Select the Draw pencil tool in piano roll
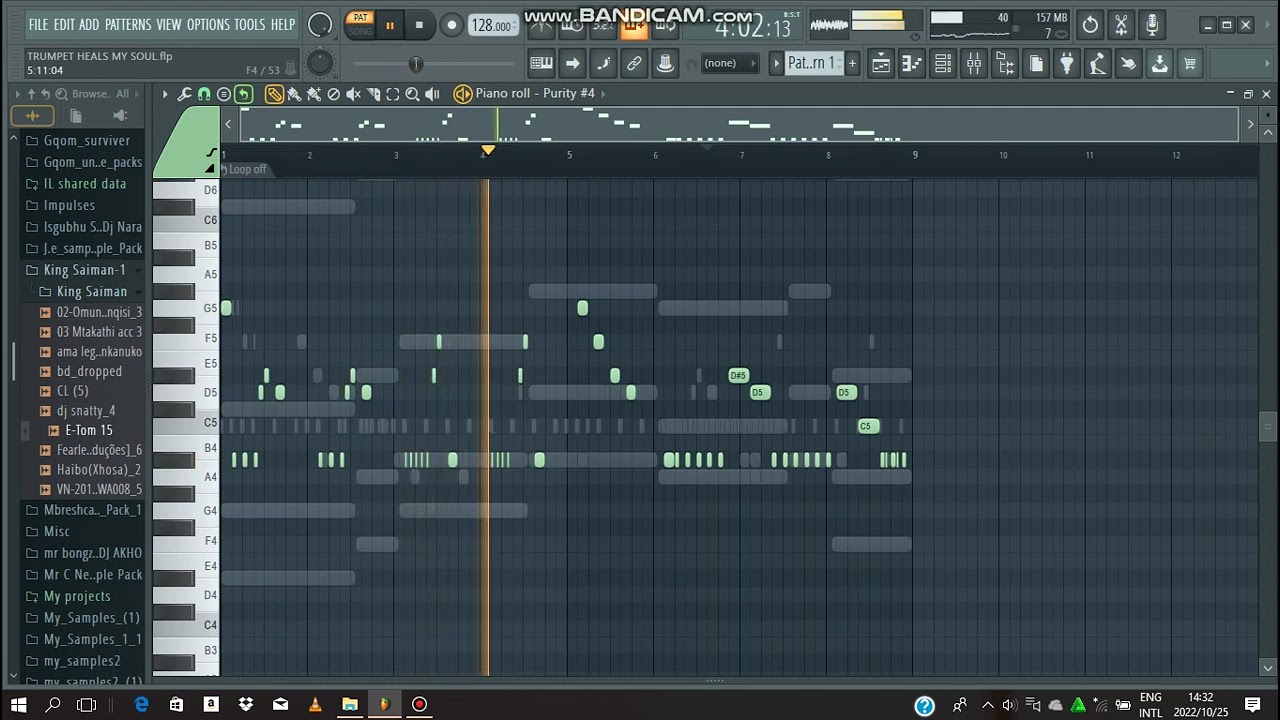1280x720 pixels. (274, 94)
